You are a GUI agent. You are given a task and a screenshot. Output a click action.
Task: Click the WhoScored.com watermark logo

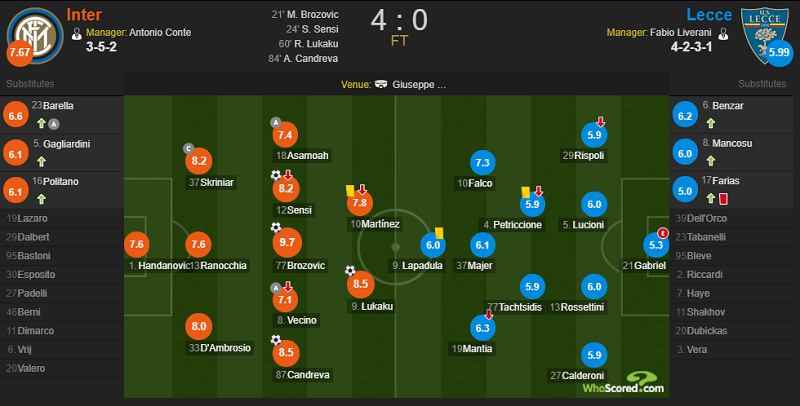pos(623,383)
